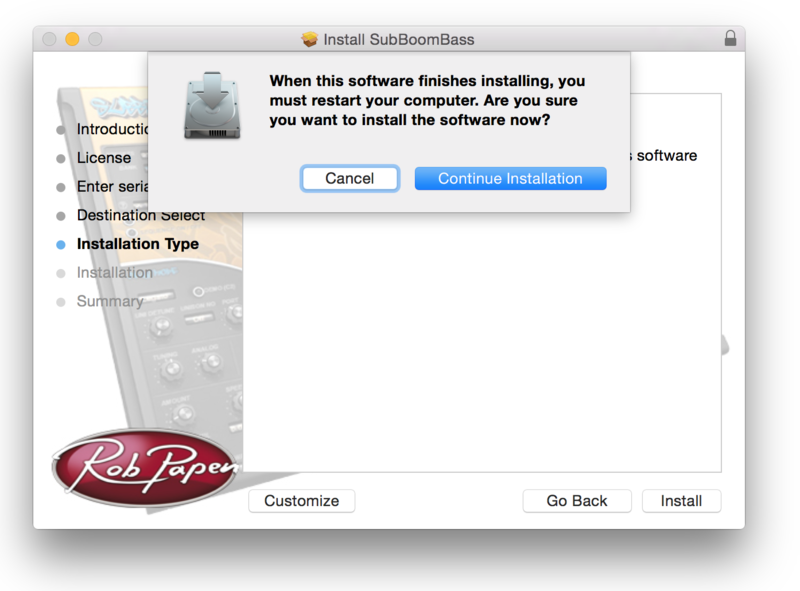Select the Introduction step in sidebar

pyautogui.click(x=112, y=129)
